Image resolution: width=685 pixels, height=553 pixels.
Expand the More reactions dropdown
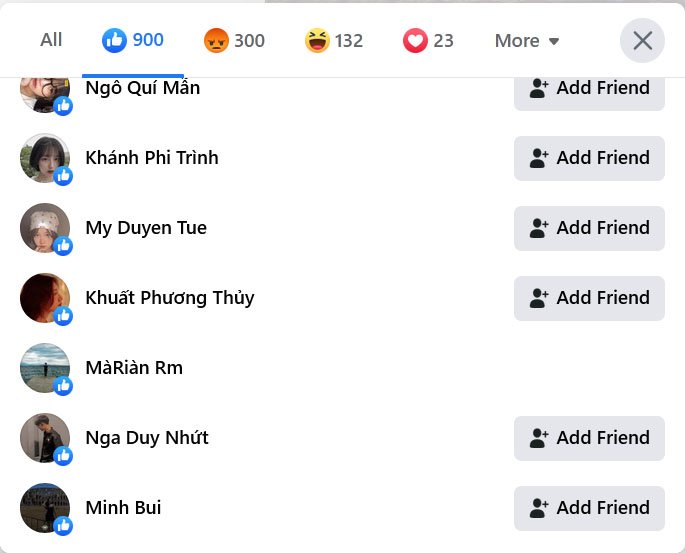point(527,41)
